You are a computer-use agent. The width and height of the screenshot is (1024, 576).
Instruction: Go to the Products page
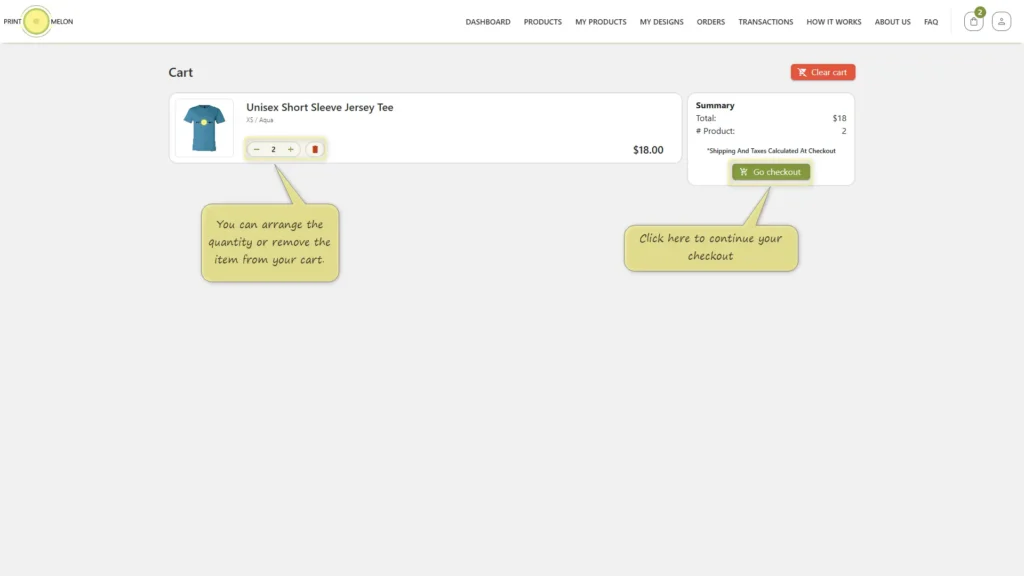(x=542, y=22)
